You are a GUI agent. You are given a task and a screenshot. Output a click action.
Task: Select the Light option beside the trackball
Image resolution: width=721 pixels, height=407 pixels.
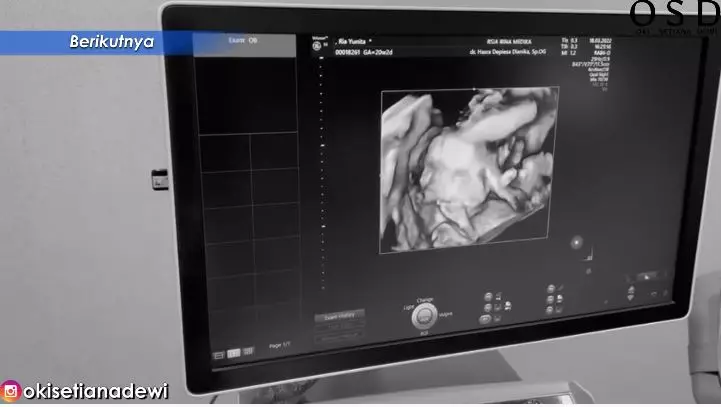coord(407,307)
